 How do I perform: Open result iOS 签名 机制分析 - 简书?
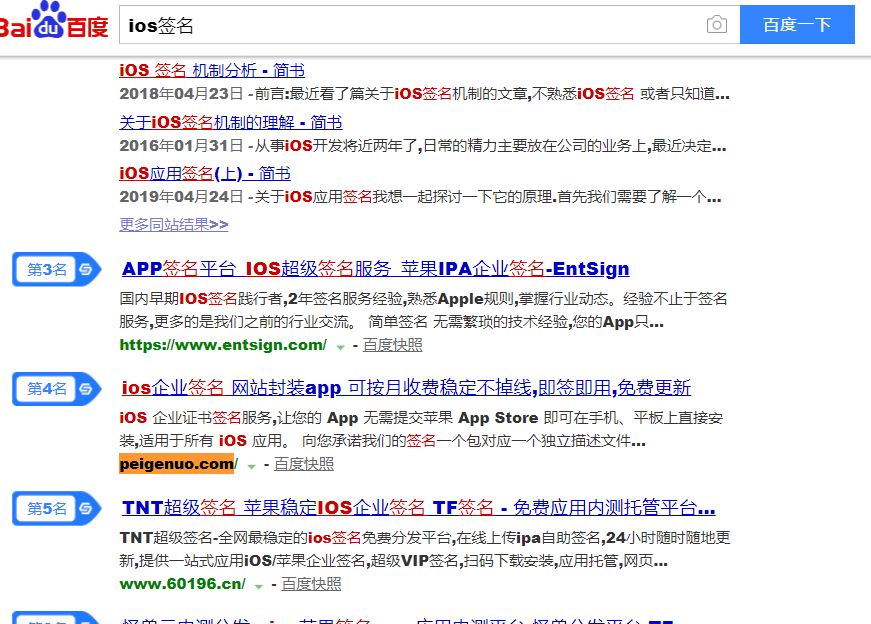212,71
